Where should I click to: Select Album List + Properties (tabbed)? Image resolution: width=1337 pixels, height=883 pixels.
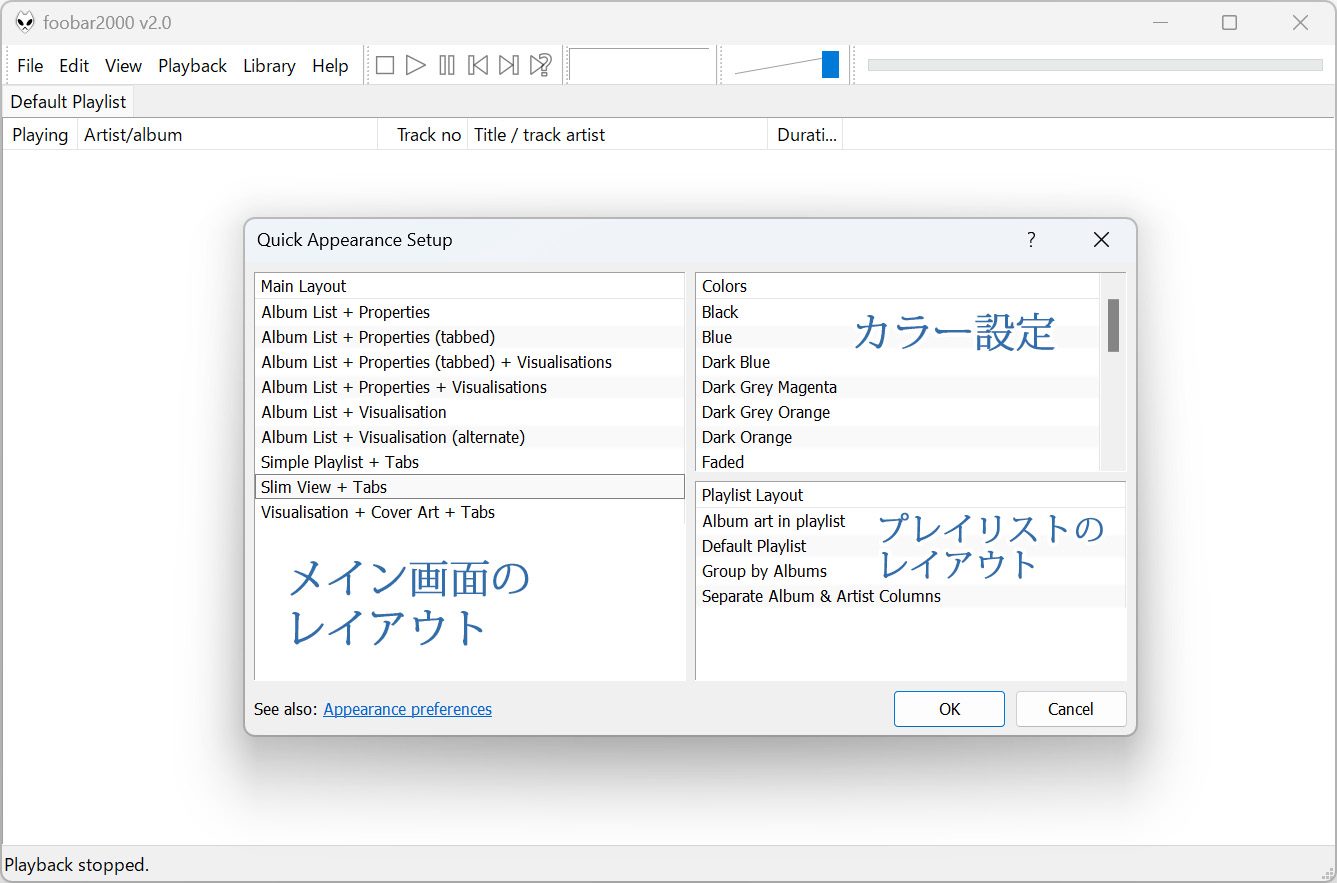tap(470, 337)
